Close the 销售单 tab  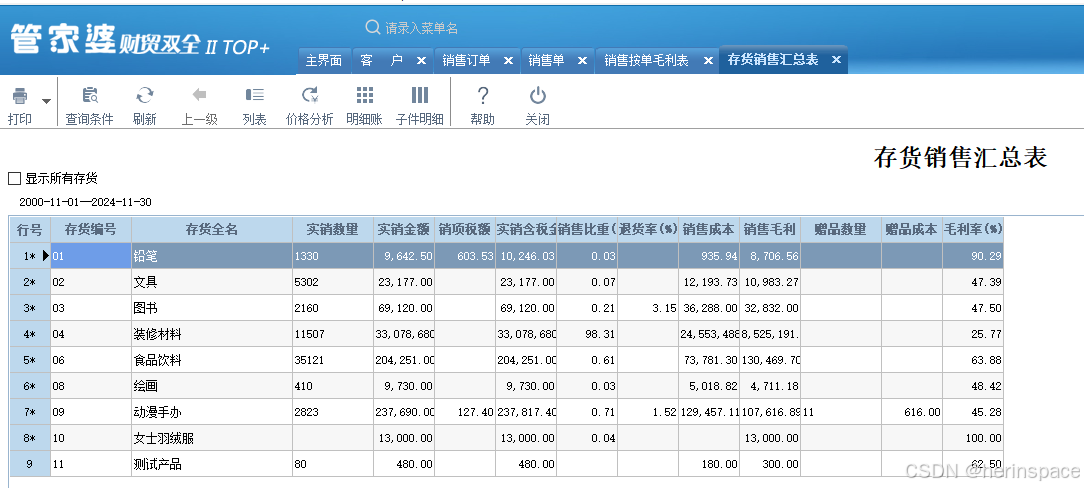pos(582,61)
